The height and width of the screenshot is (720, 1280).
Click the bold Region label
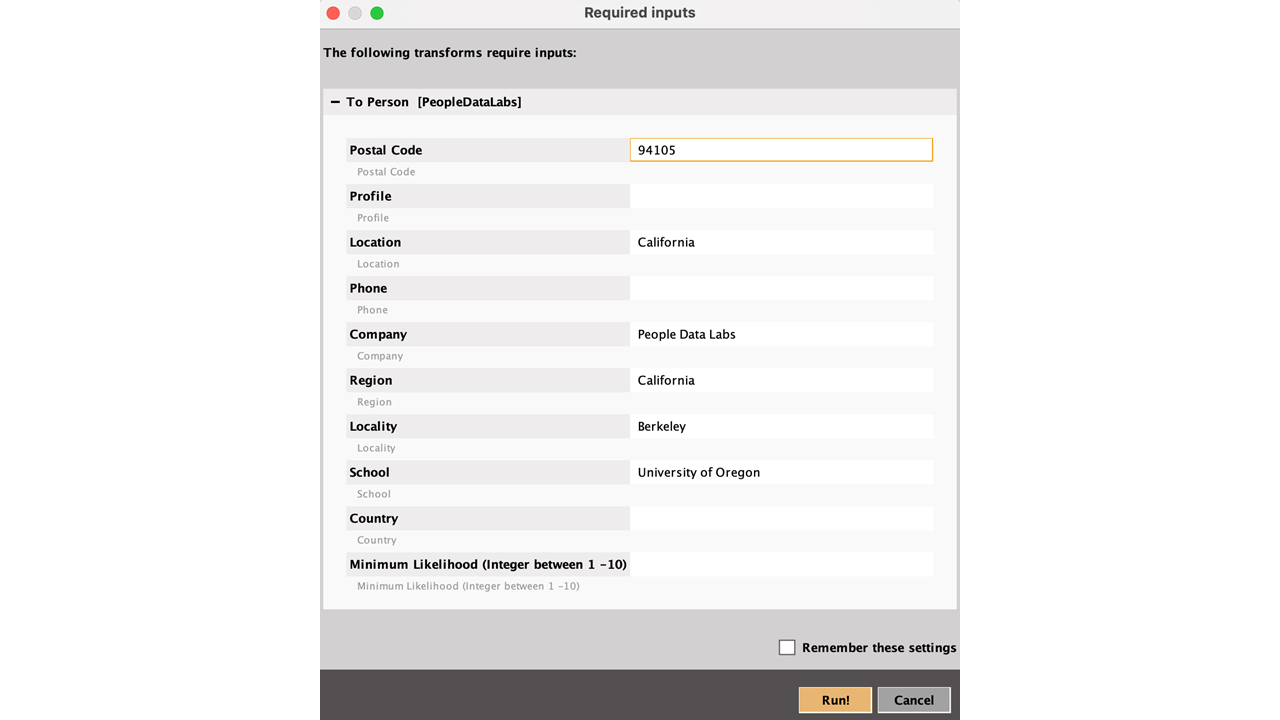[371, 380]
